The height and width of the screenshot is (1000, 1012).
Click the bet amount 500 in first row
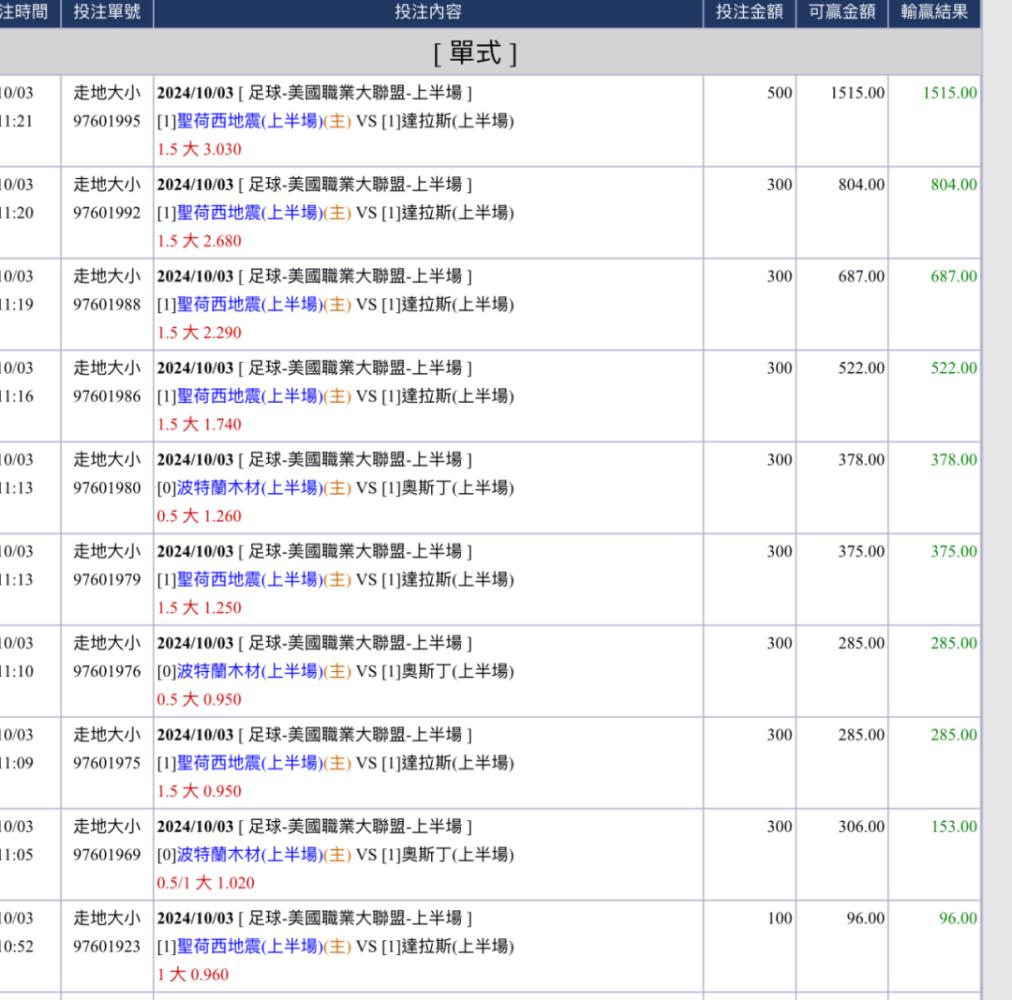[780, 92]
